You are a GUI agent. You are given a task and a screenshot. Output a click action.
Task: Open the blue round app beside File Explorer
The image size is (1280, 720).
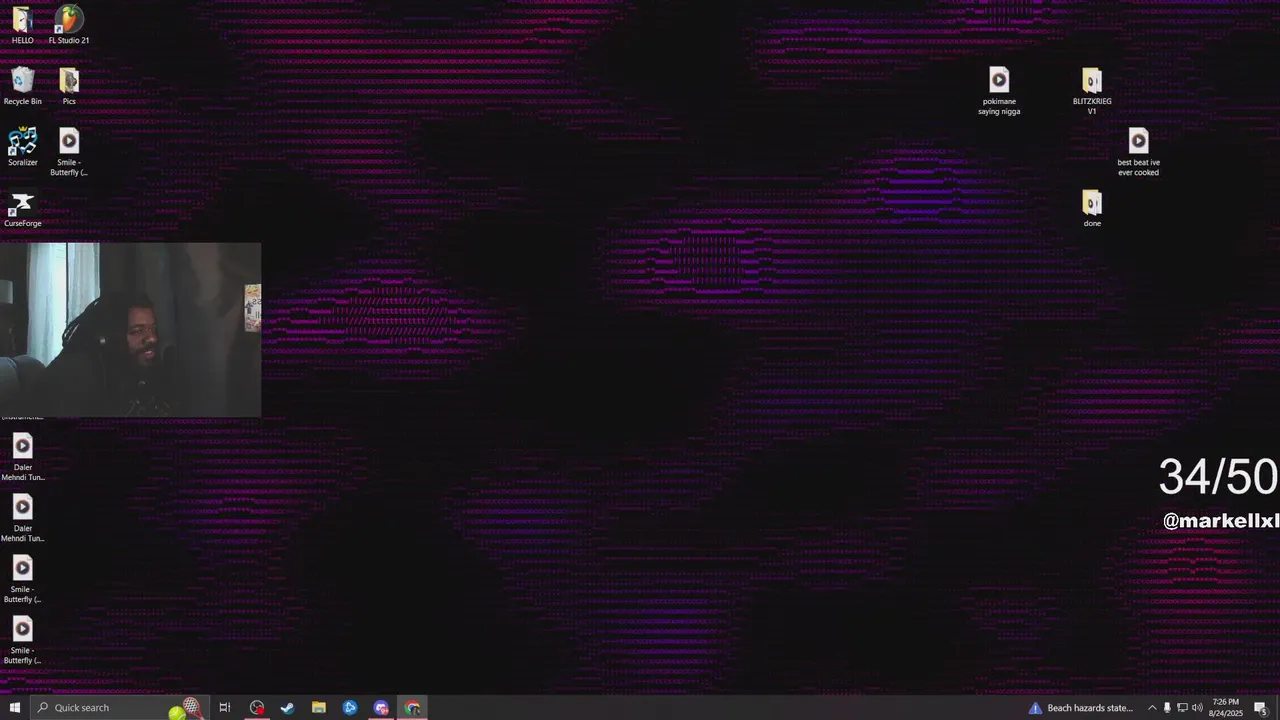350,707
